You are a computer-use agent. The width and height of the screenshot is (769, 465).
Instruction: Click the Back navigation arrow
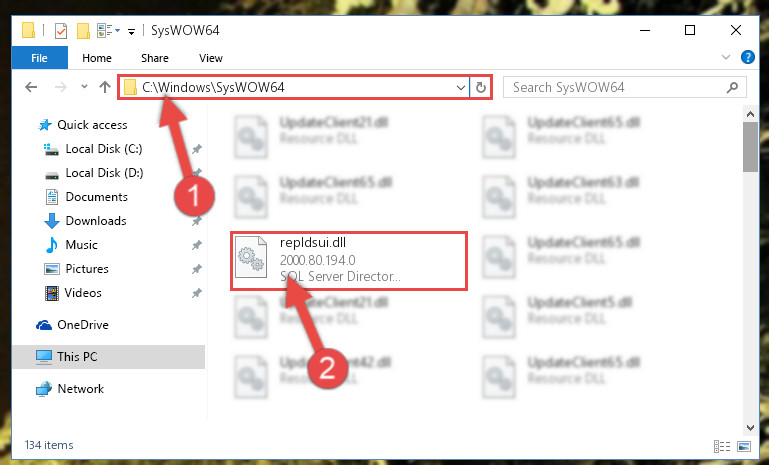coord(31,87)
